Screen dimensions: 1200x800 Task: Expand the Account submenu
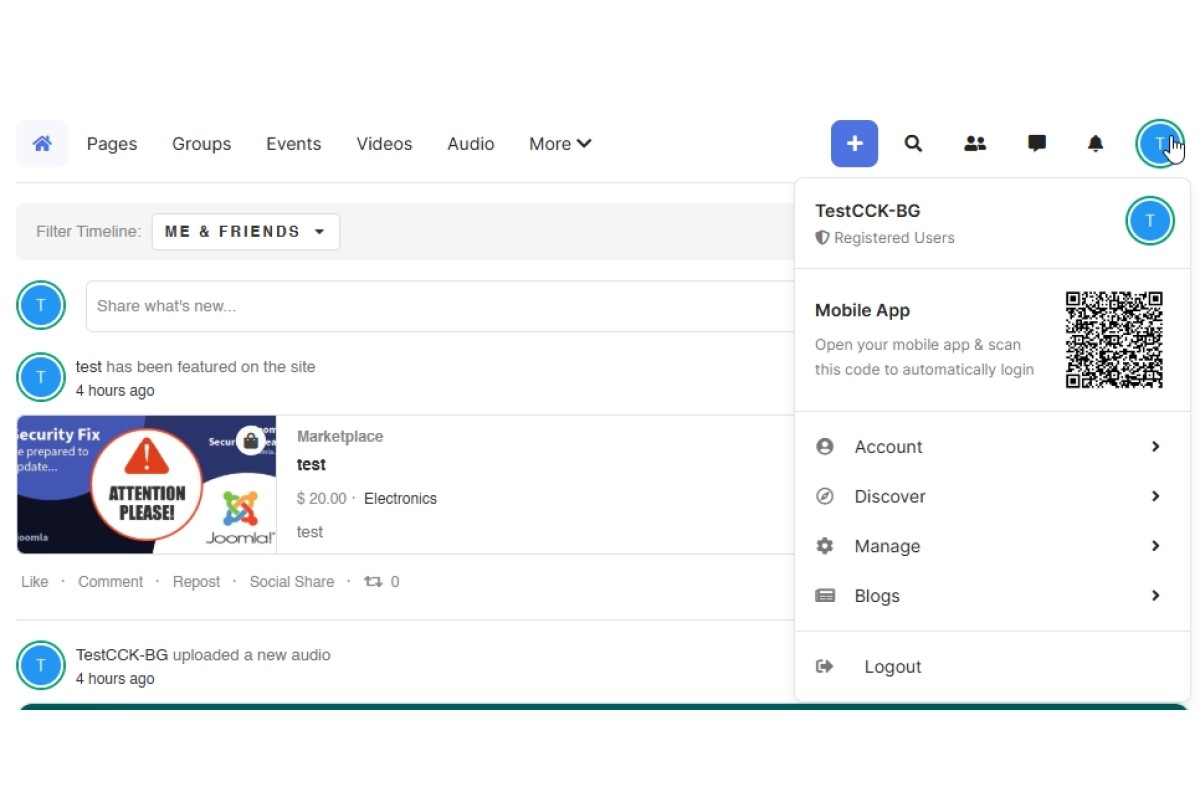pyautogui.click(x=990, y=447)
